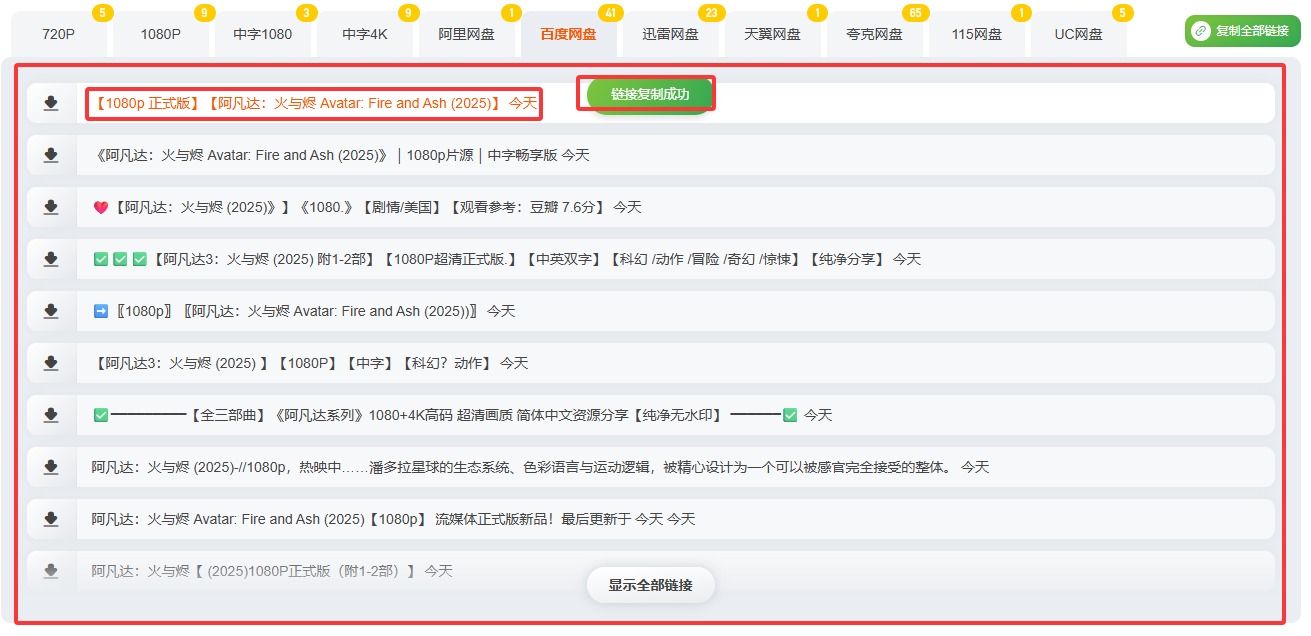Viewport: 1311px width, 636px height.
Task: Click download icon for 潘多拉星球 description row
Action: (x=51, y=467)
